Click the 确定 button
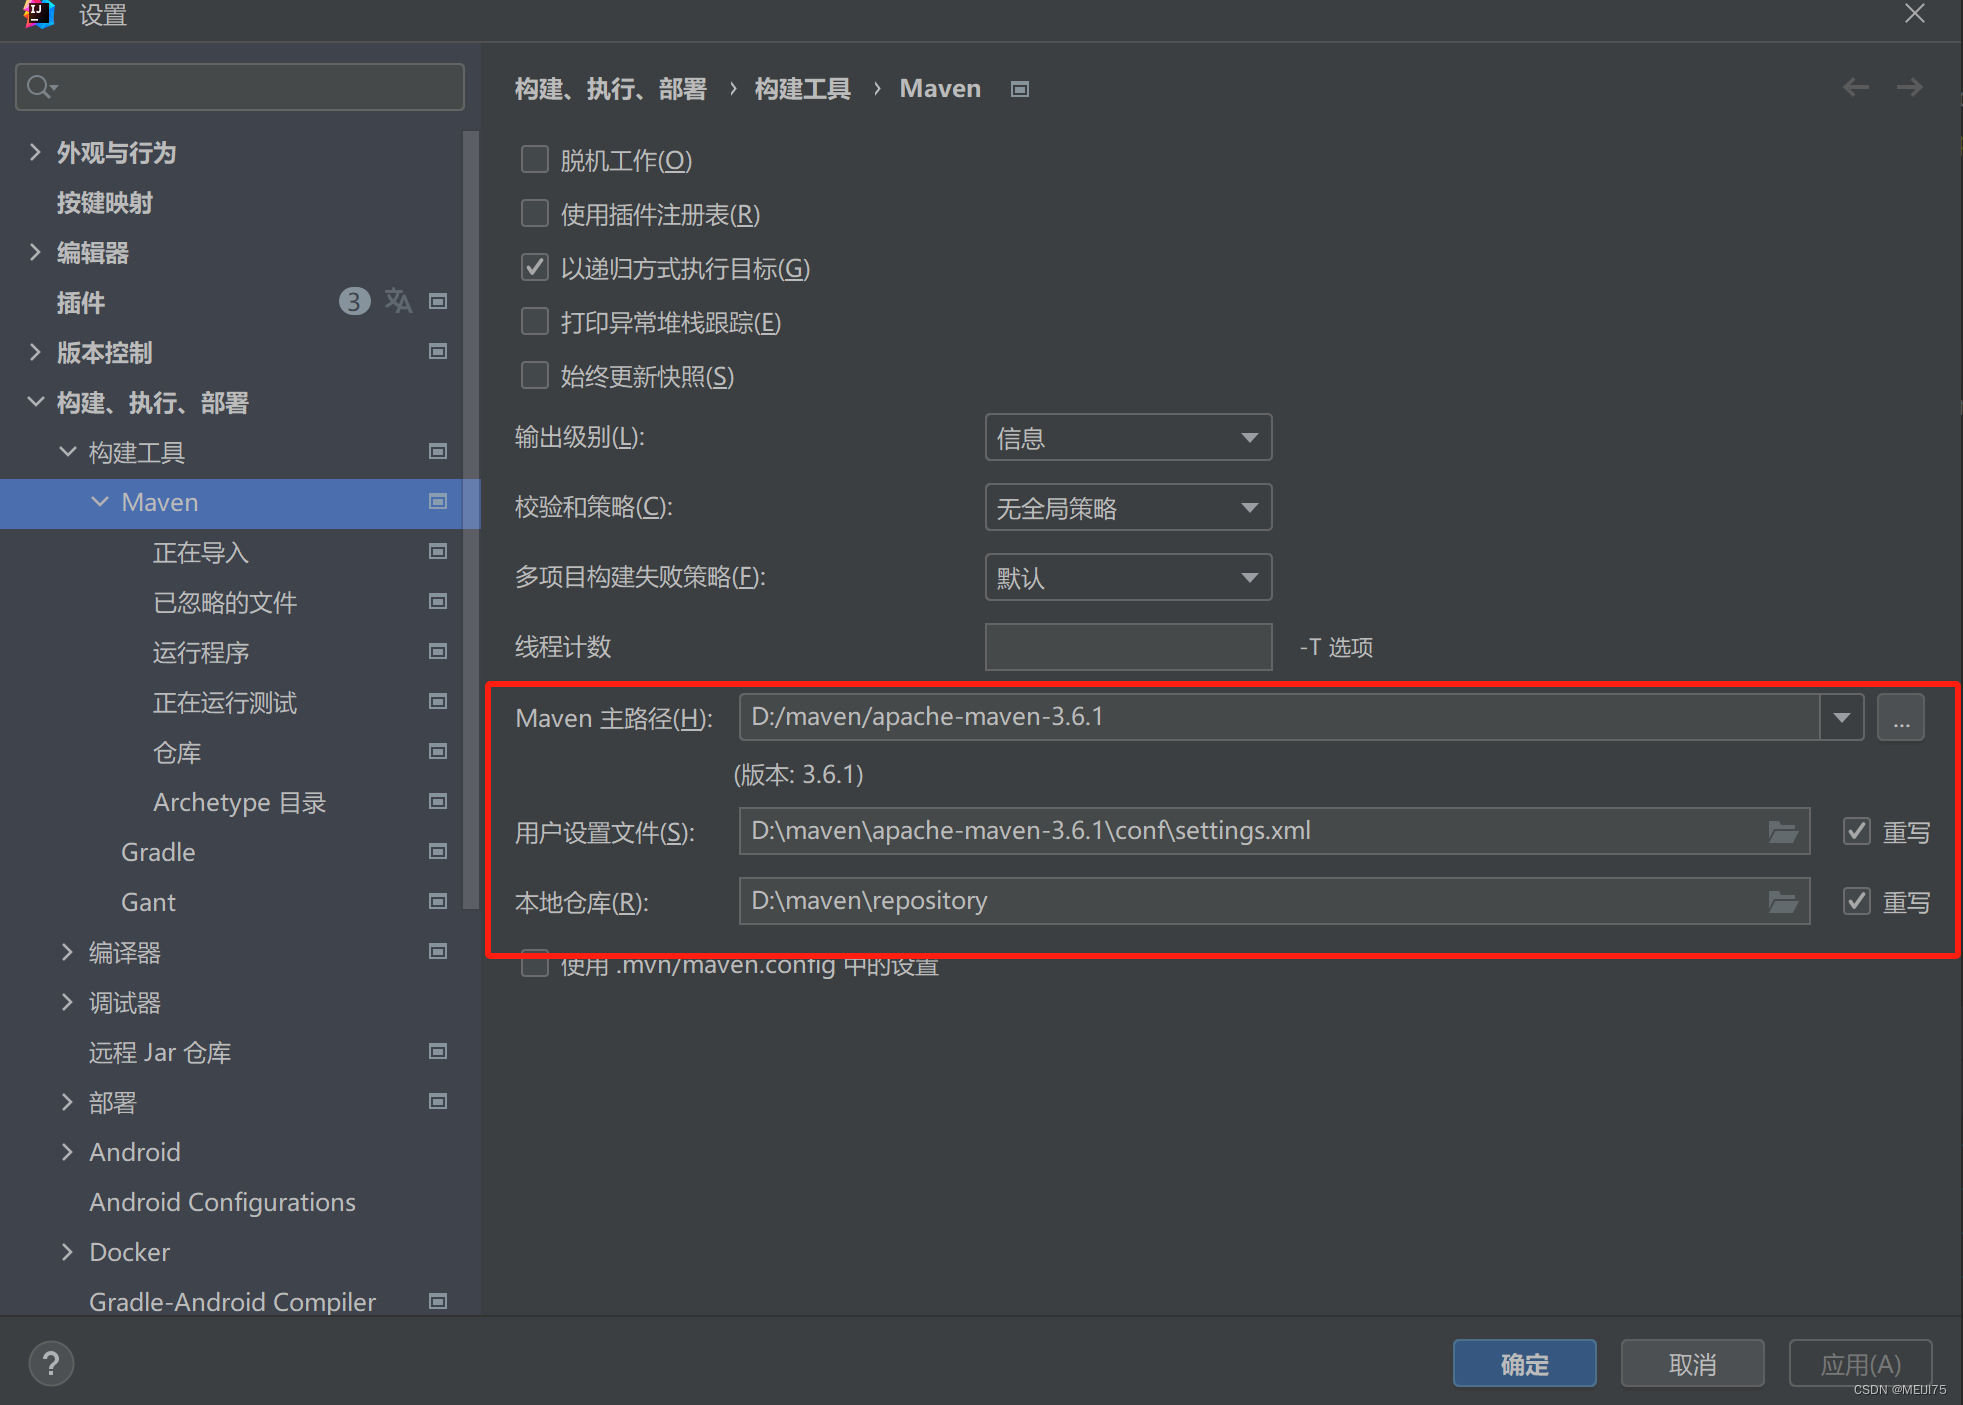This screenshot has width=1963, height=1405. tap(1524, 1364)
